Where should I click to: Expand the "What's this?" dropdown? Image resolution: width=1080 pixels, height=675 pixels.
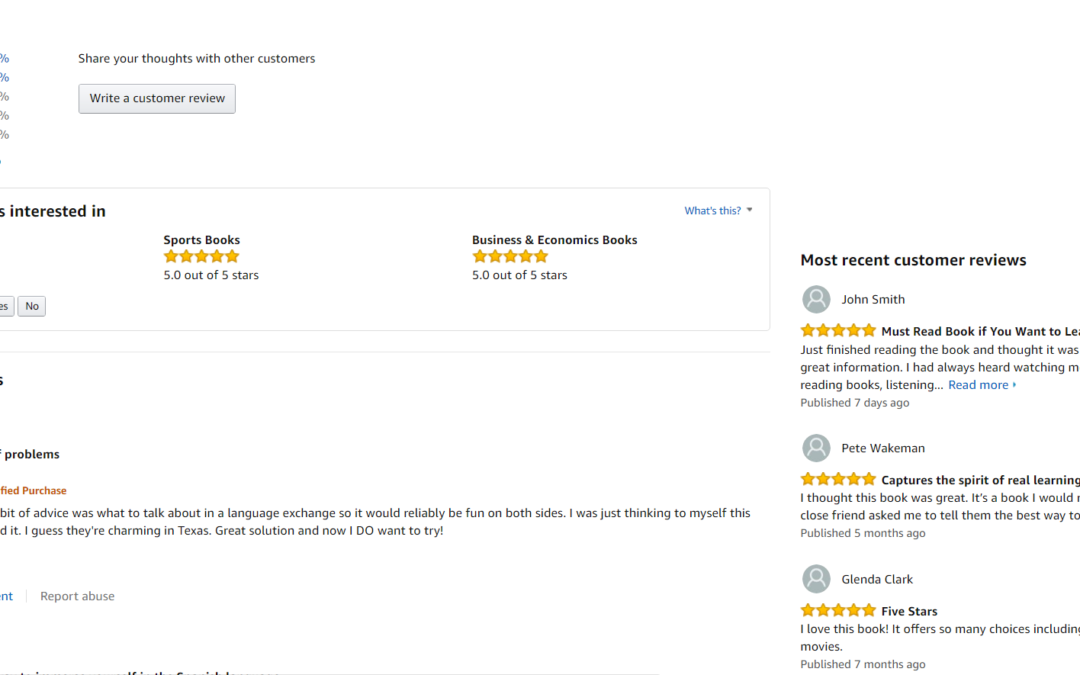click(x=718, y=211)
